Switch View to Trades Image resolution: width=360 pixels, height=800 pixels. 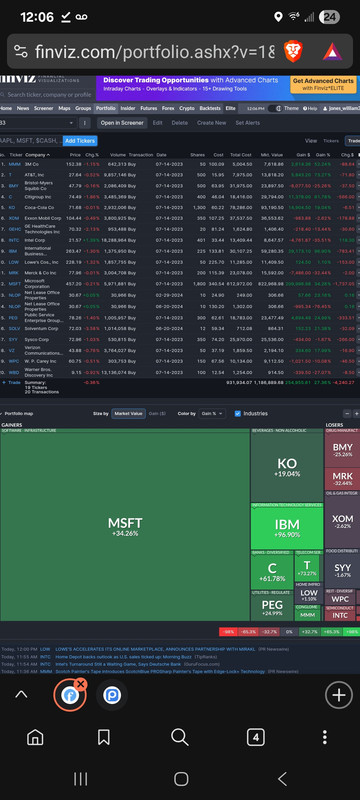point(353,141)
